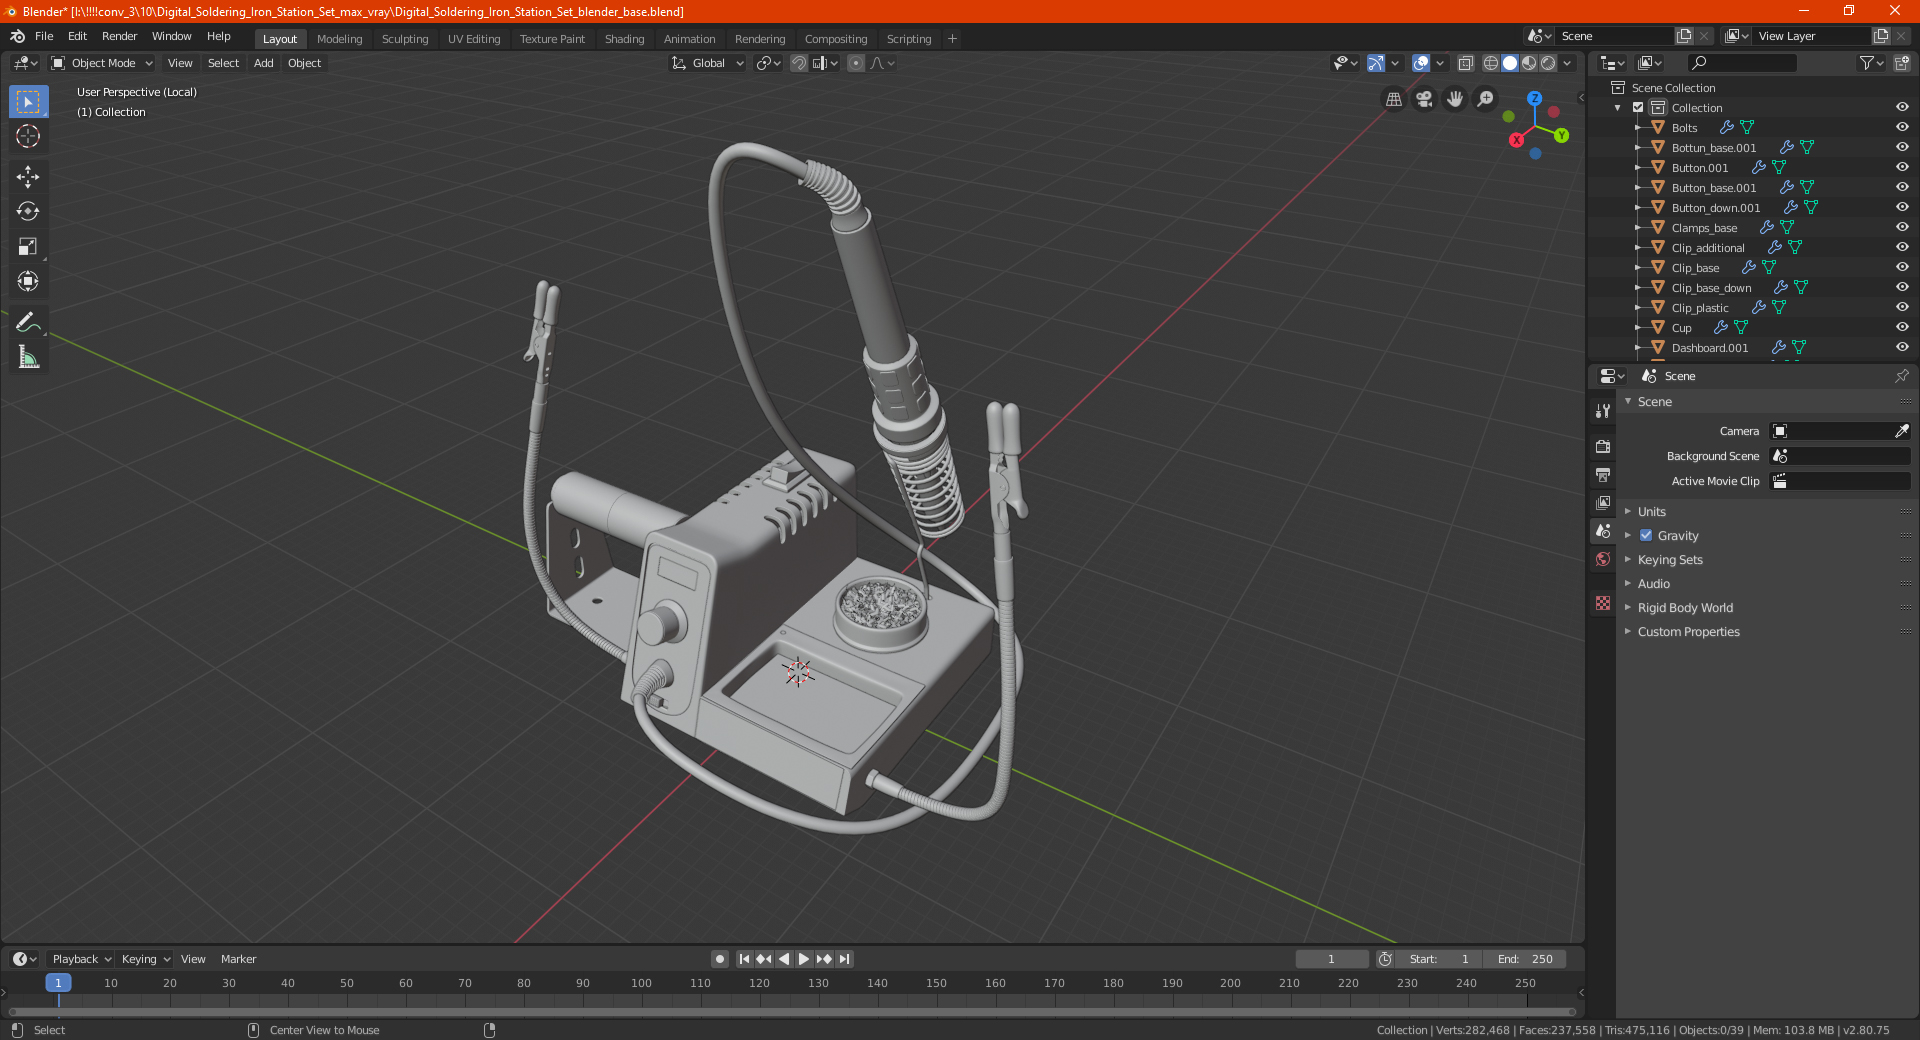Select the Select Box tool

28,102
